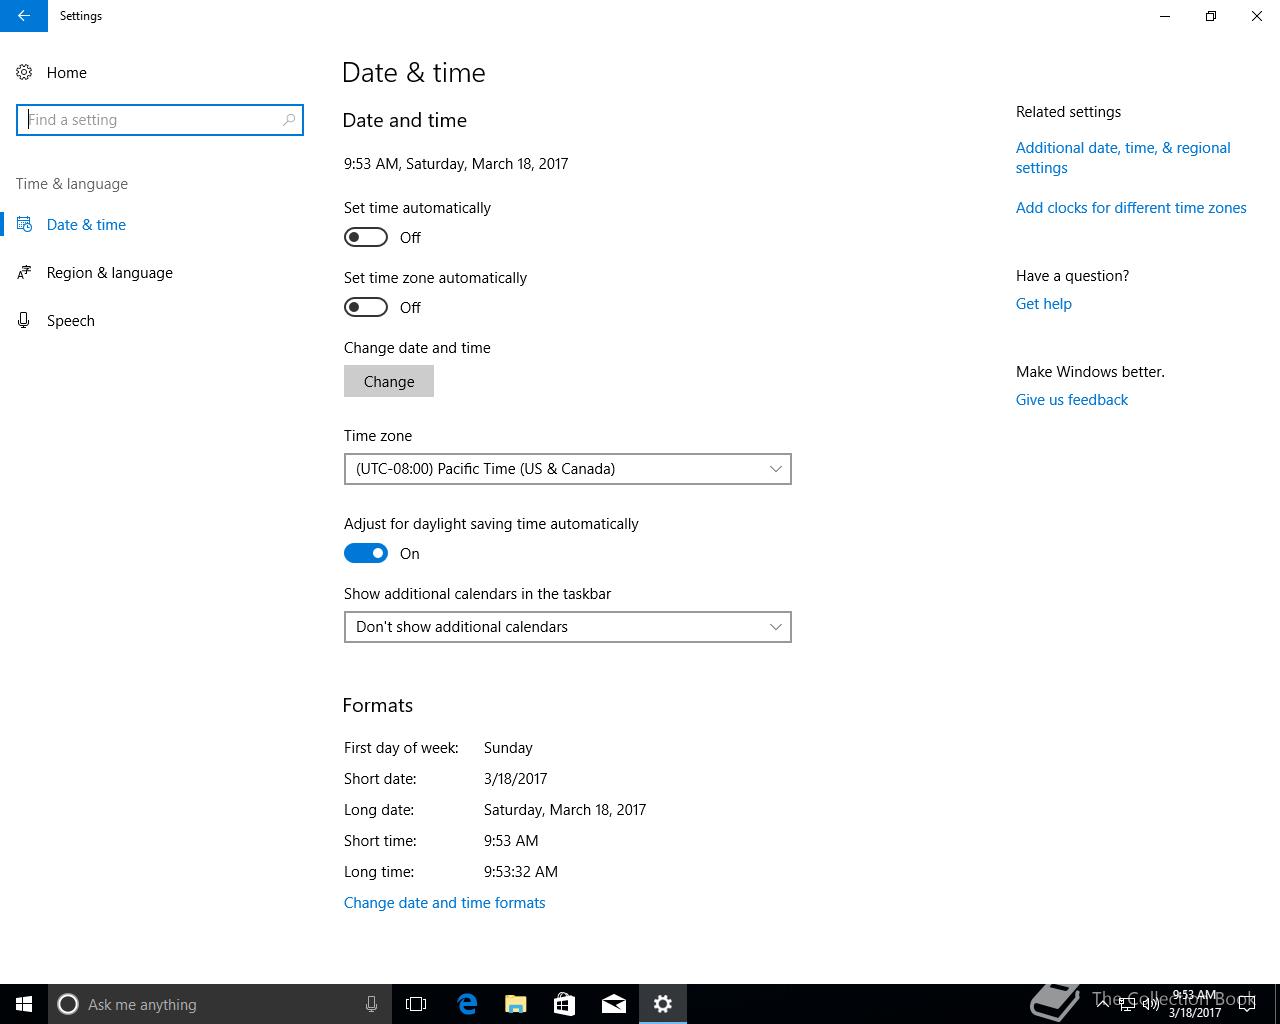
Task: Open the Speech microphone sidebar item
Action: (x=24, y=321)
